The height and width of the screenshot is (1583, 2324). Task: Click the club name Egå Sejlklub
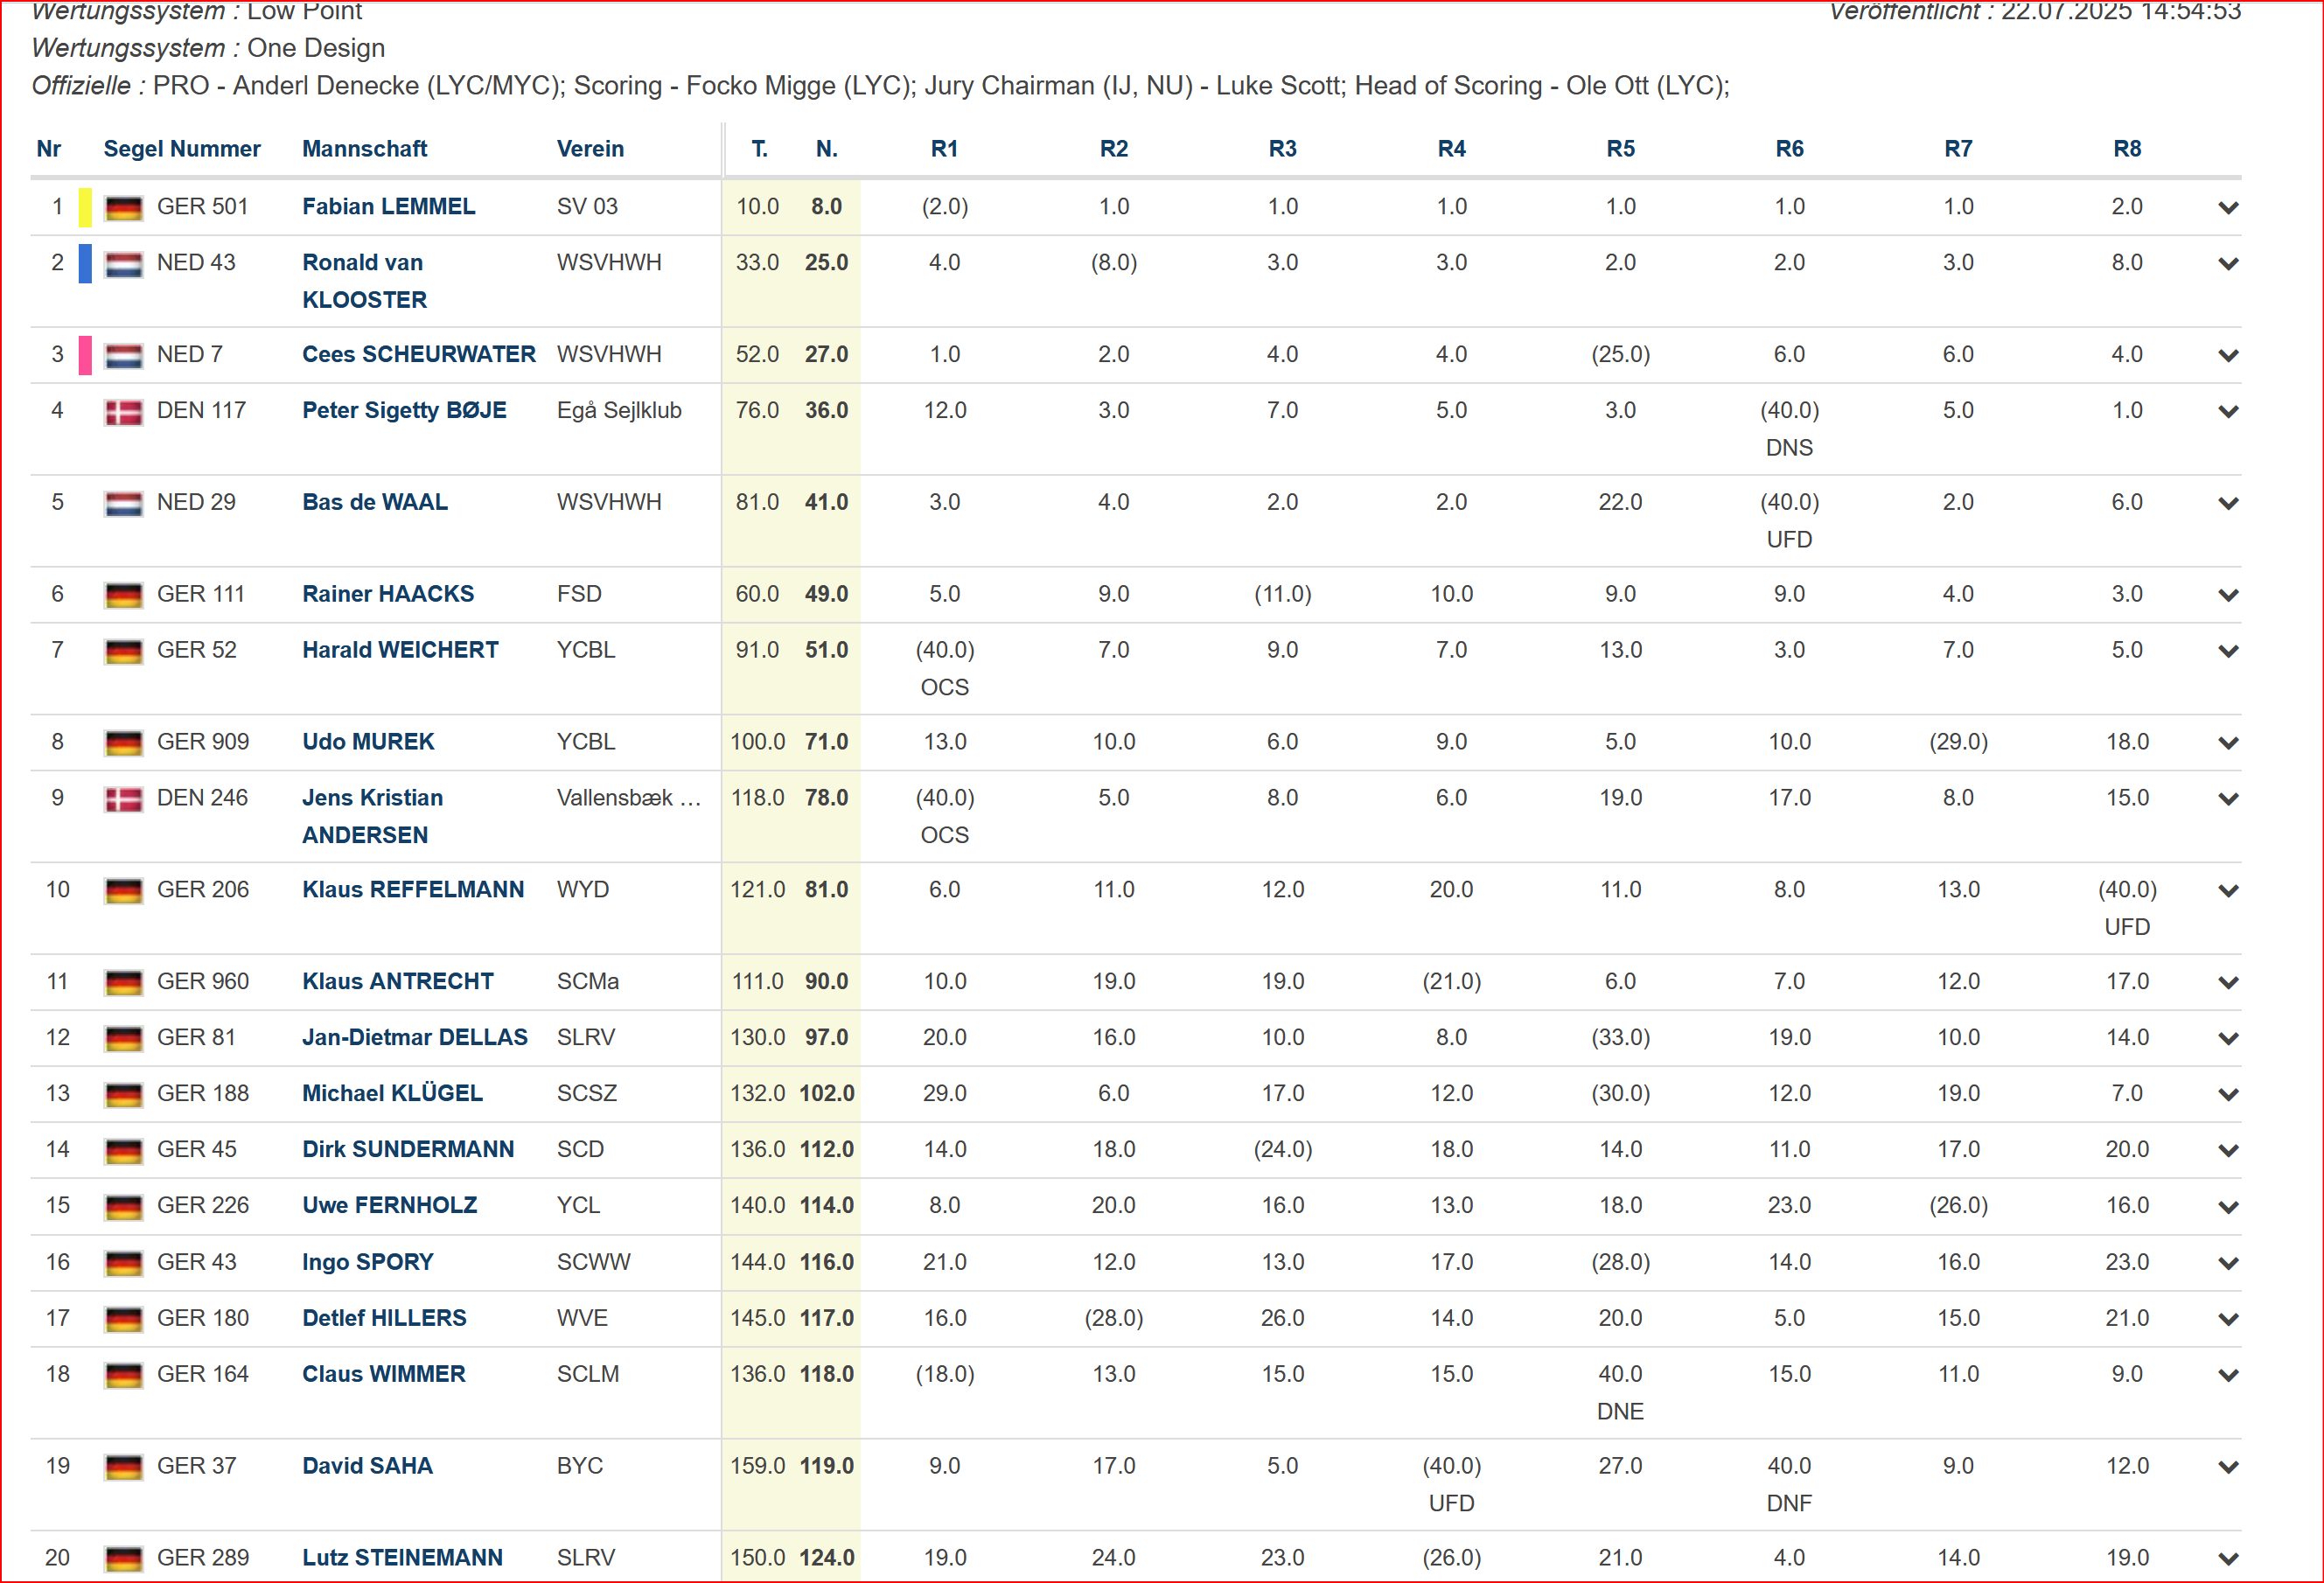point(619,411)
